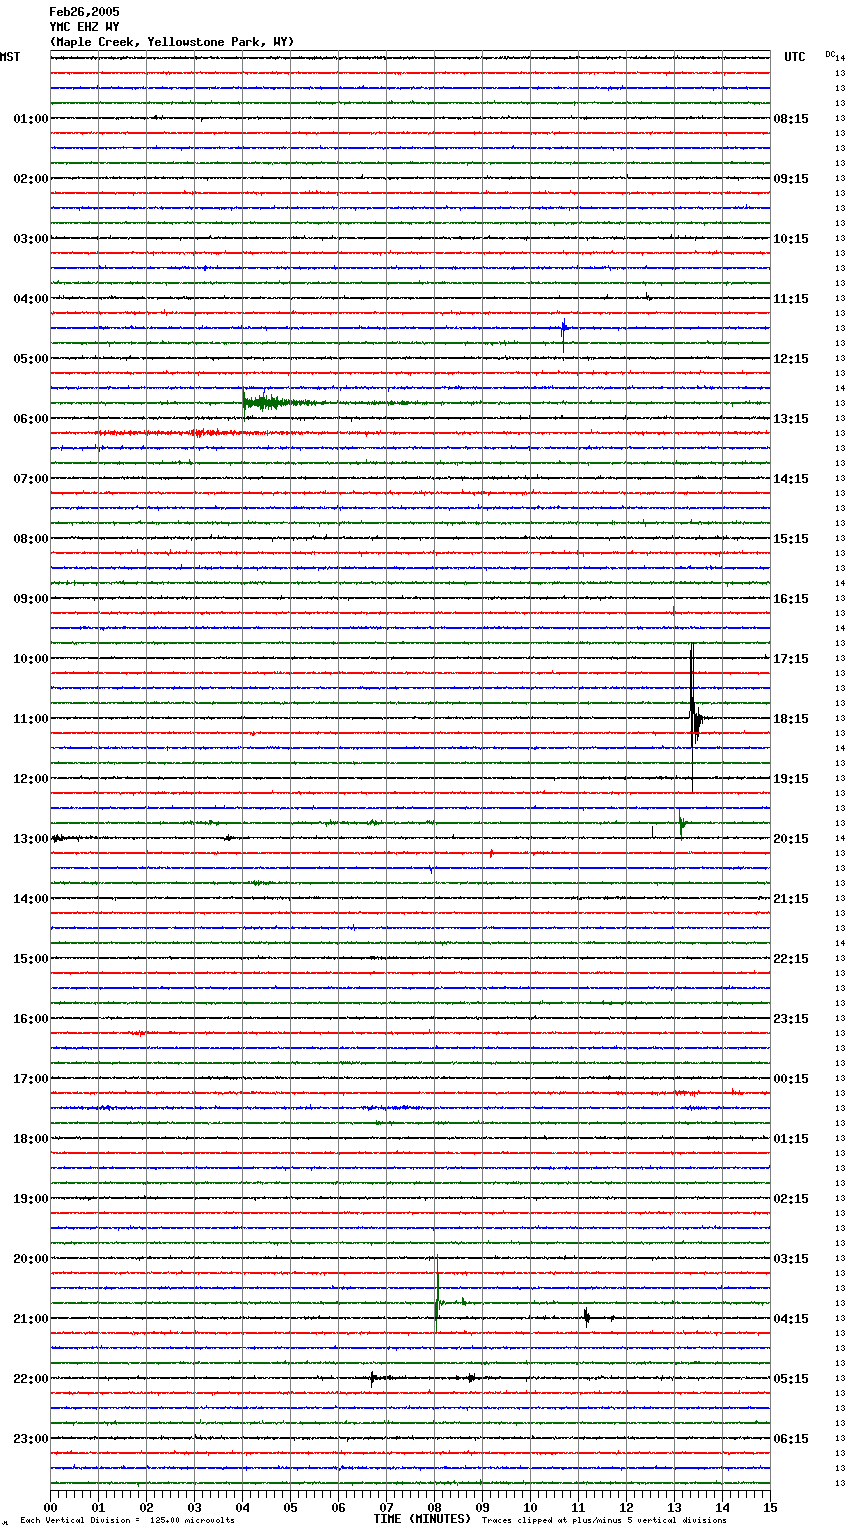Click the 17:15 UTC time label
Viewport: 850px width, 1534px height.
click(x=791, y=659)
